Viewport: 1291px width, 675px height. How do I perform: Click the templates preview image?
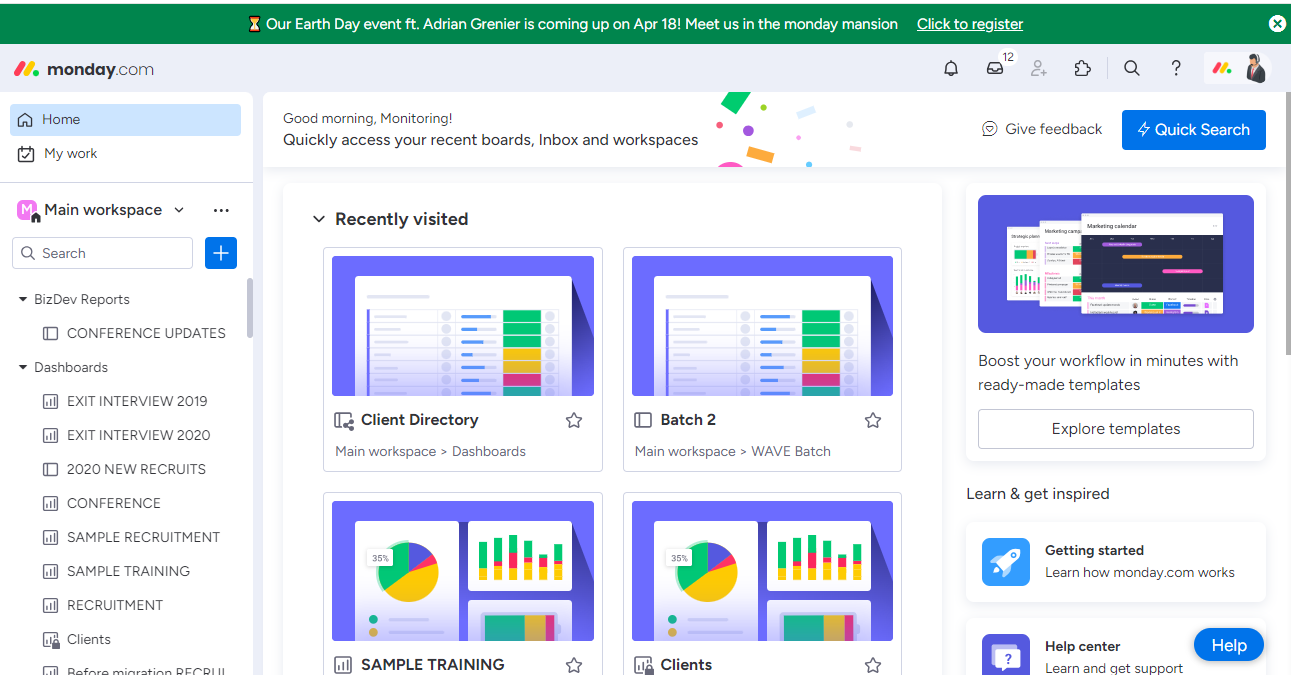[x=1116, y=264]
